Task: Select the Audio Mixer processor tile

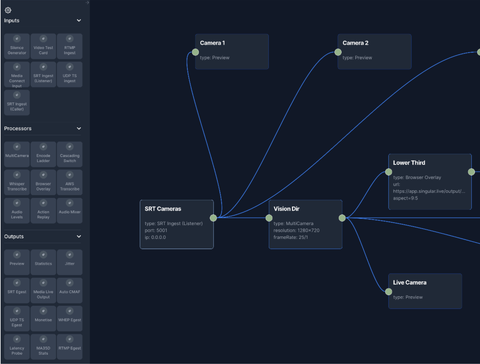Action: tap(70, 211)
